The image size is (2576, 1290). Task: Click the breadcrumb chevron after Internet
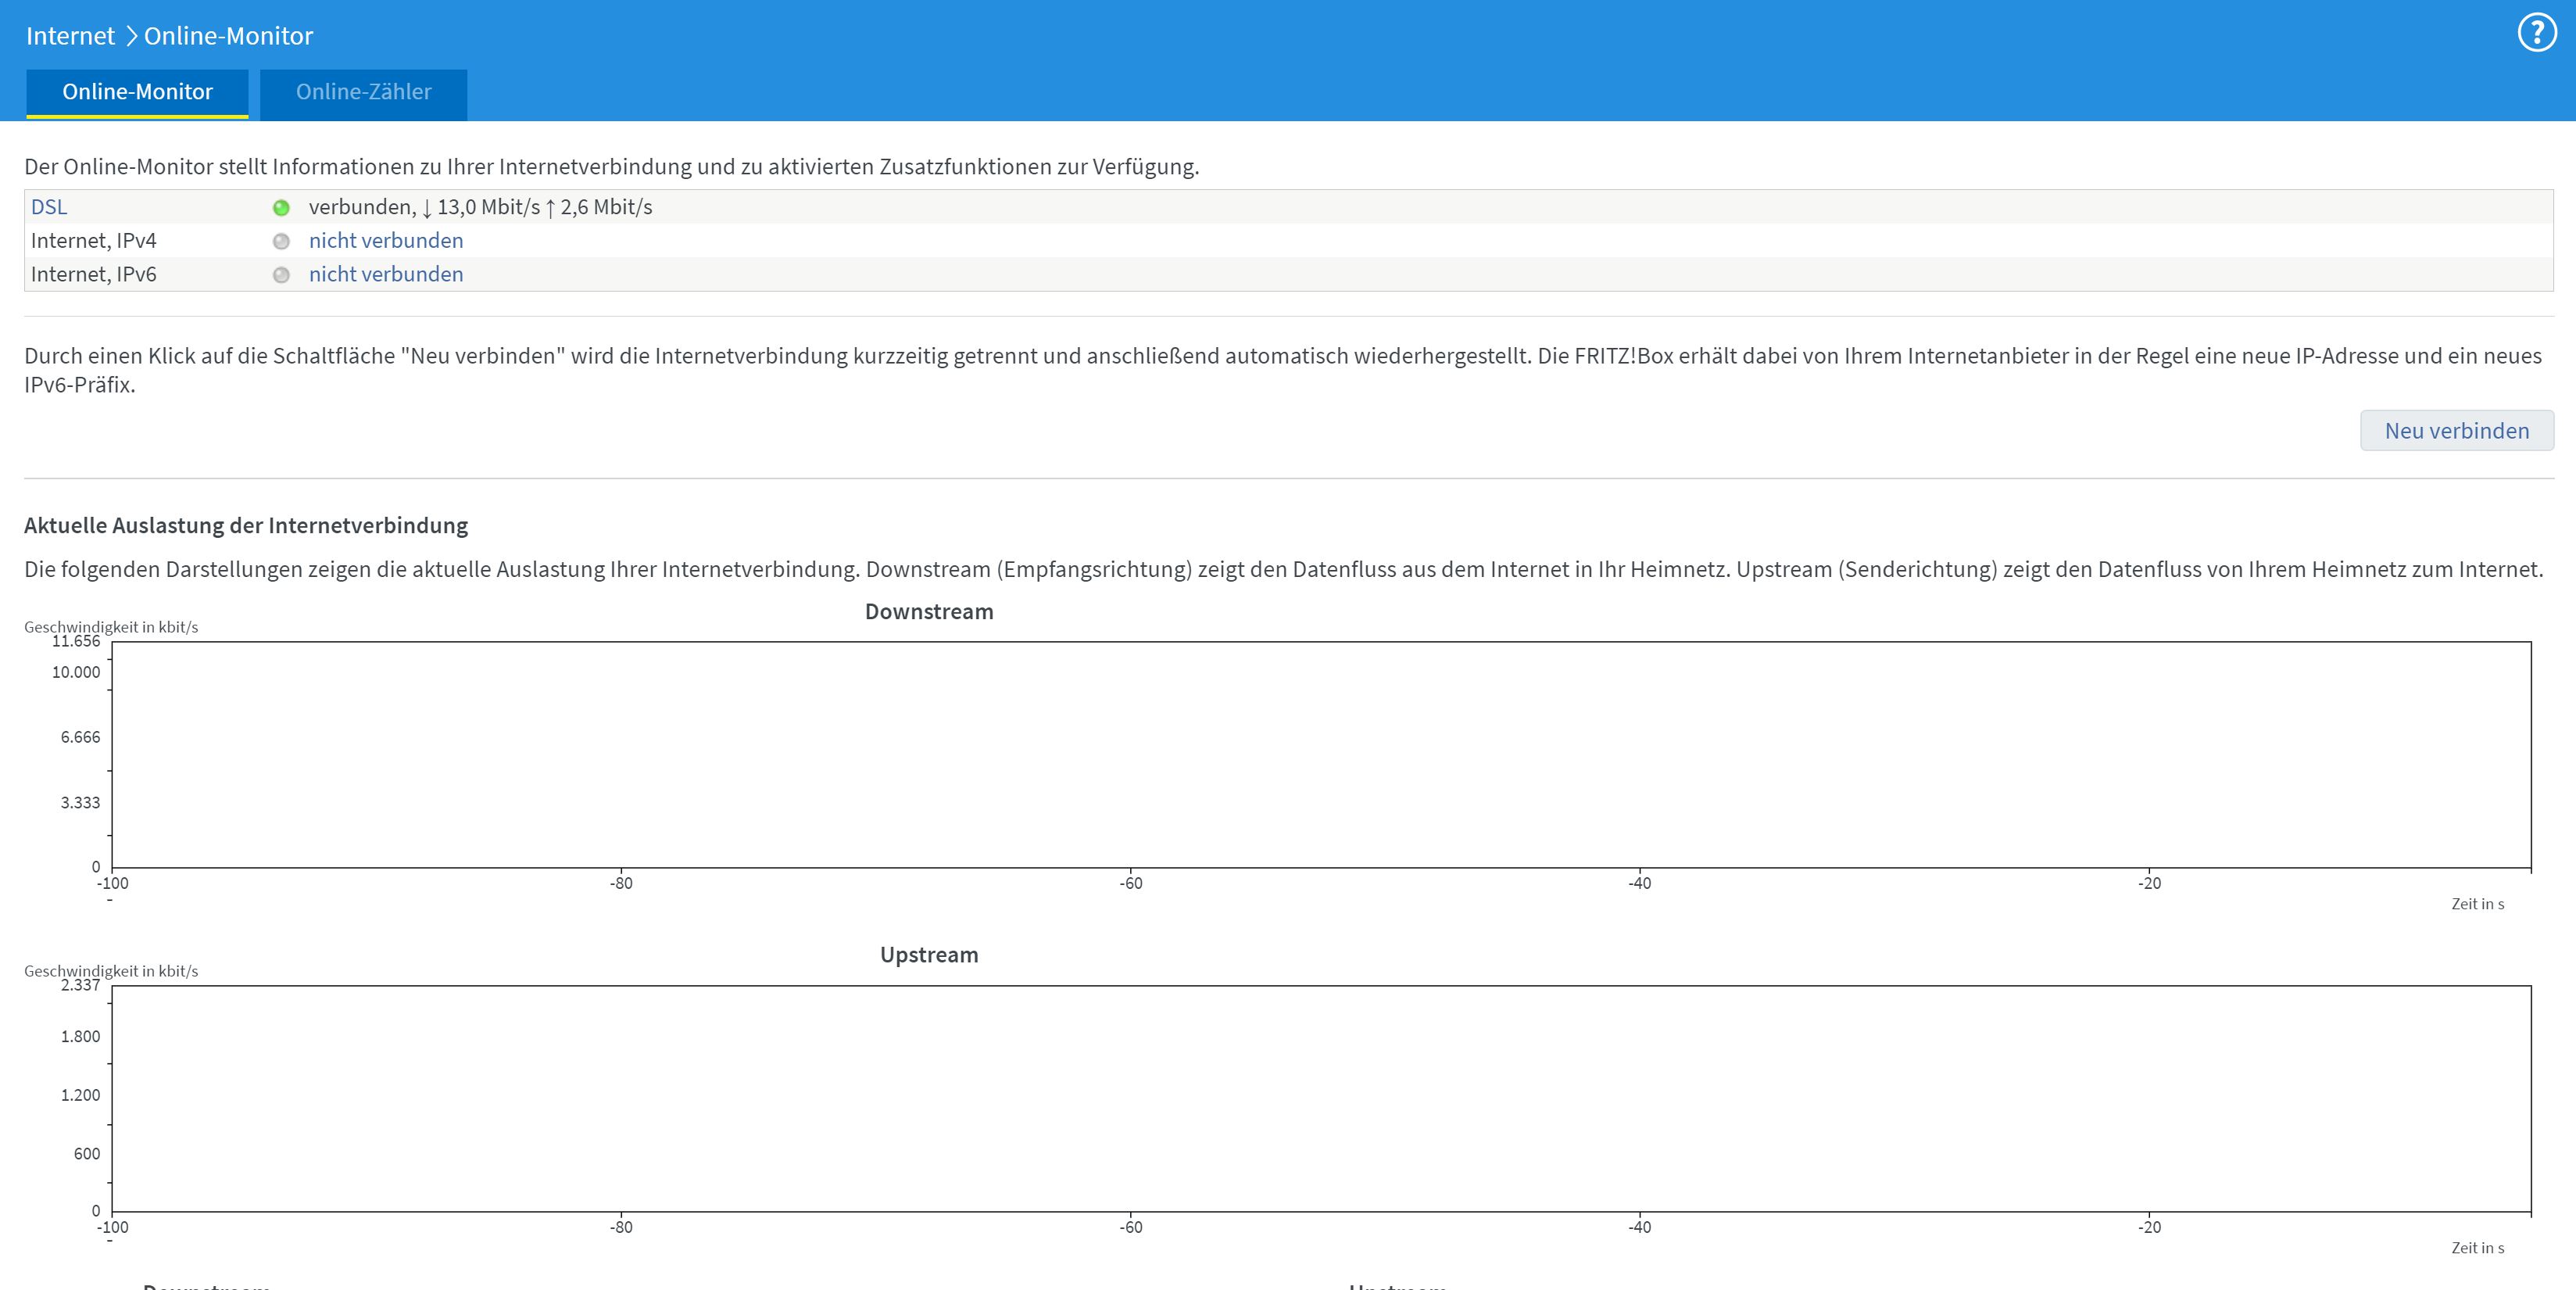[131, 36]
